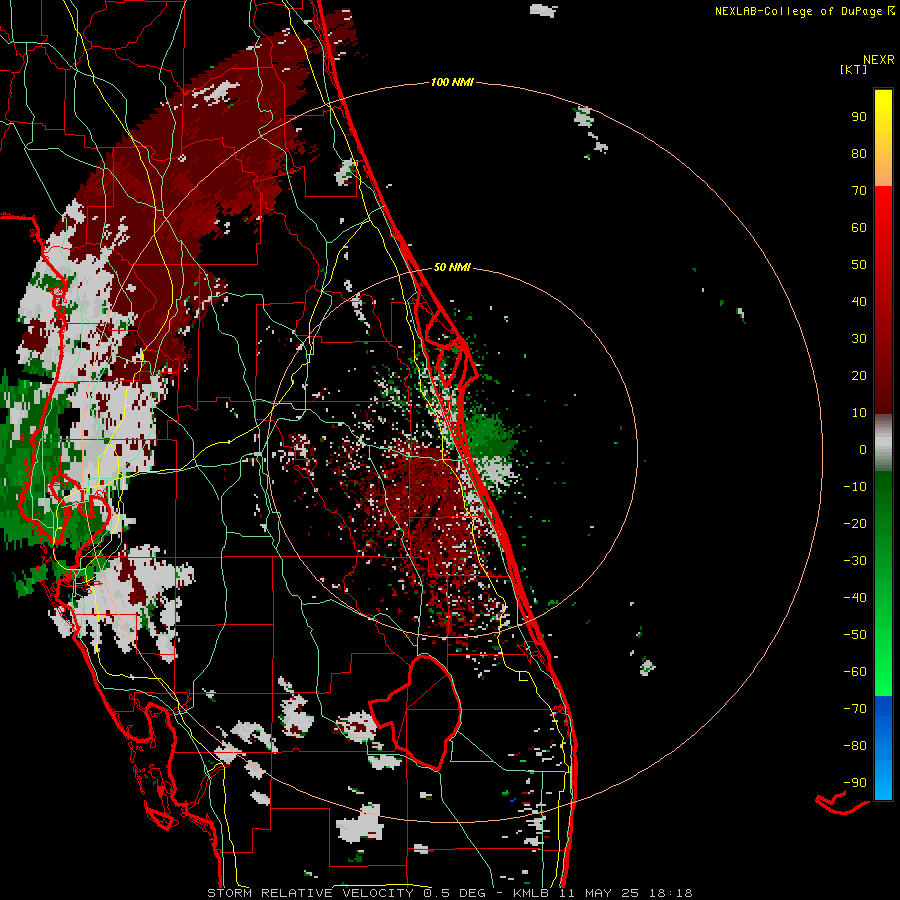The height and width of the screenshot is (900, 900).
Task: Select the positive 40 knot scale label
Action: 859,302
